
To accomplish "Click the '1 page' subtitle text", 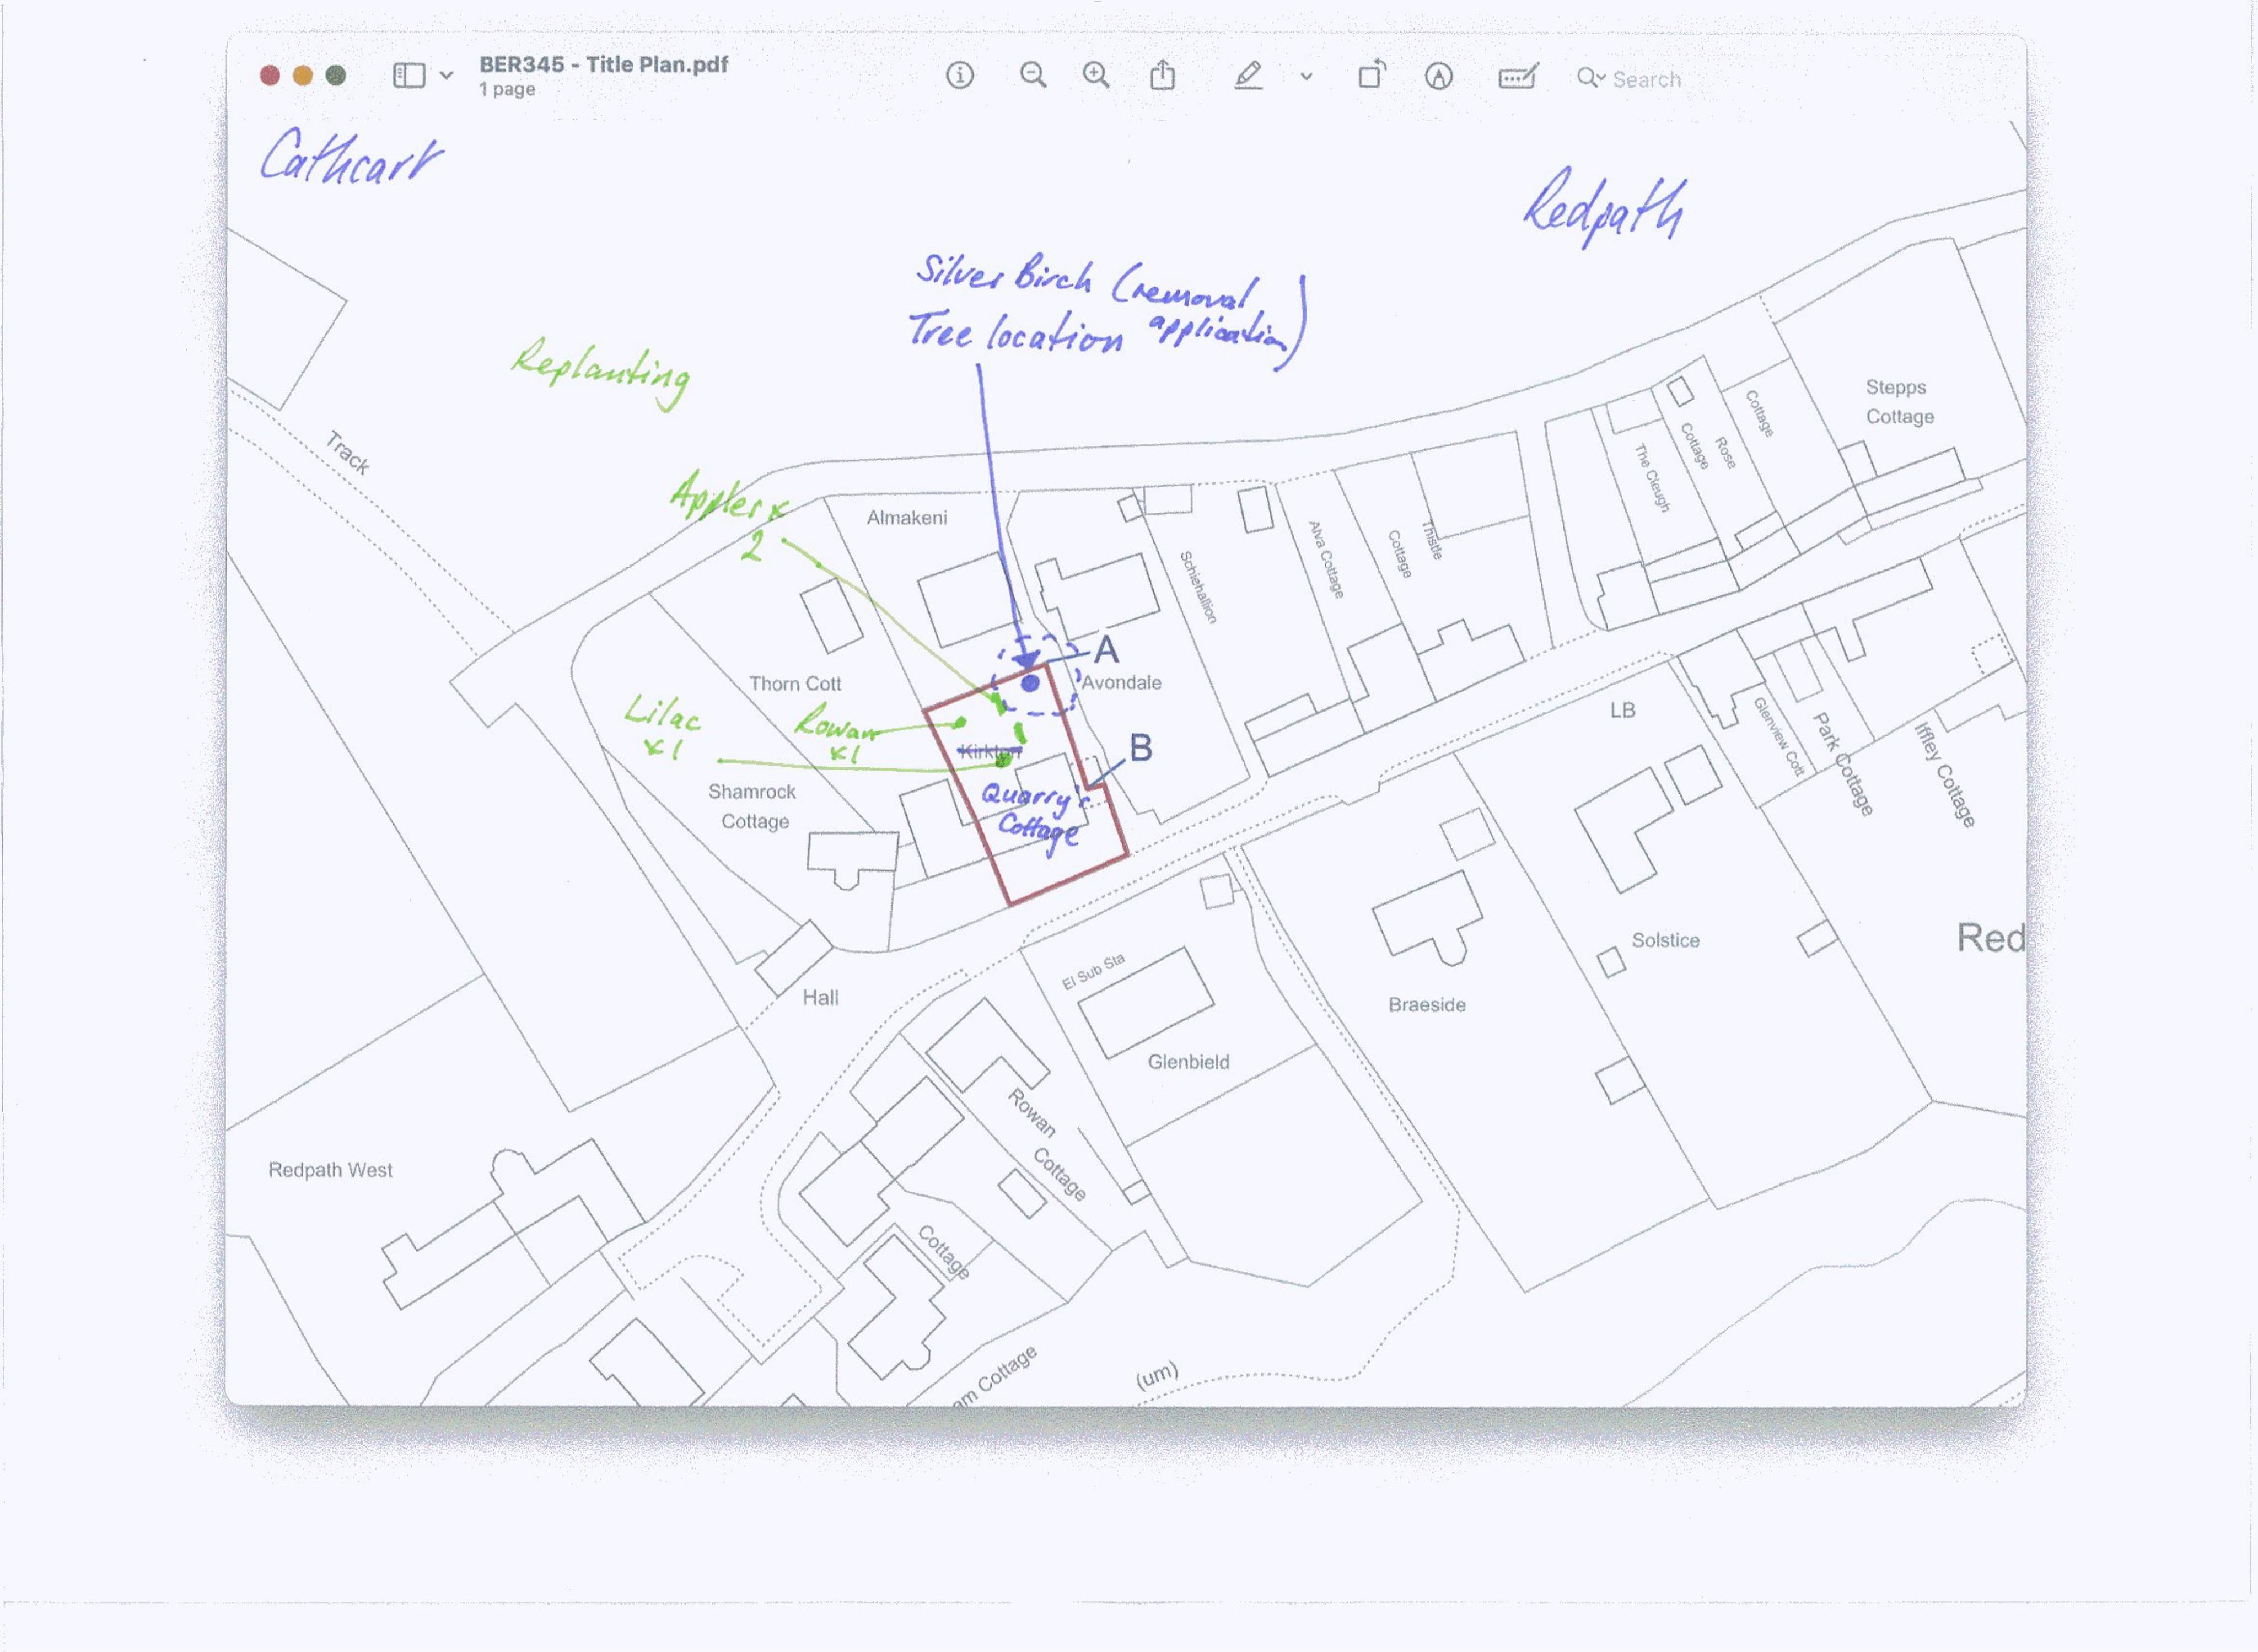I will 506,90.
